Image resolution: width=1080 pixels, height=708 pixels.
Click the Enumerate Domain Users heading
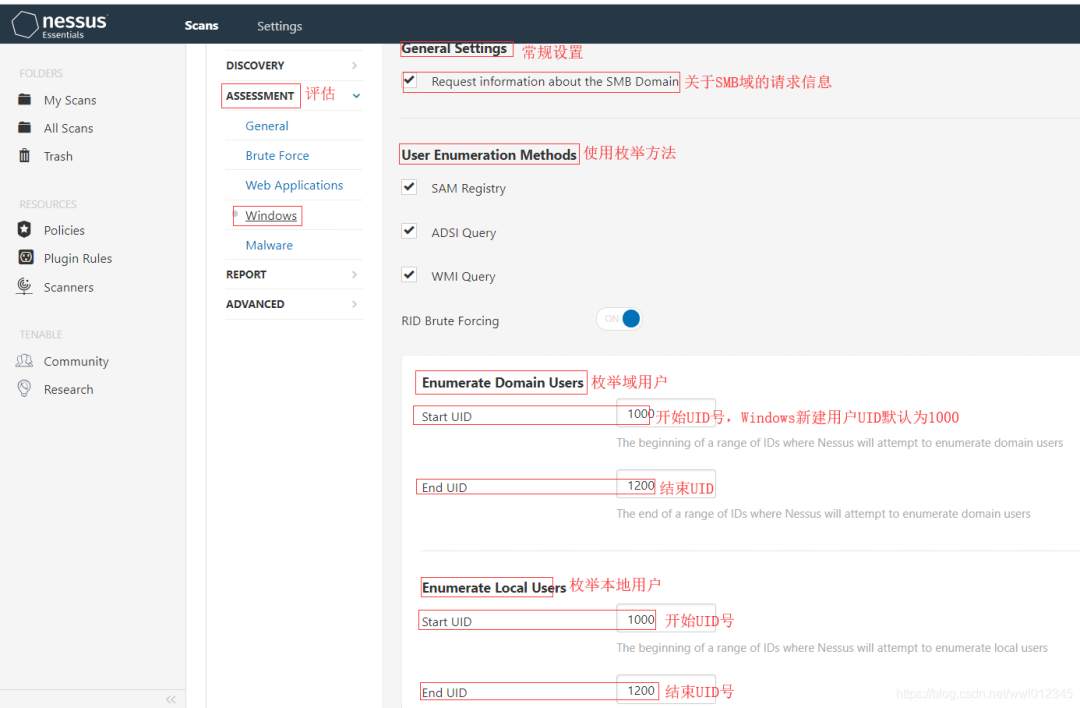tap(502, 382)
